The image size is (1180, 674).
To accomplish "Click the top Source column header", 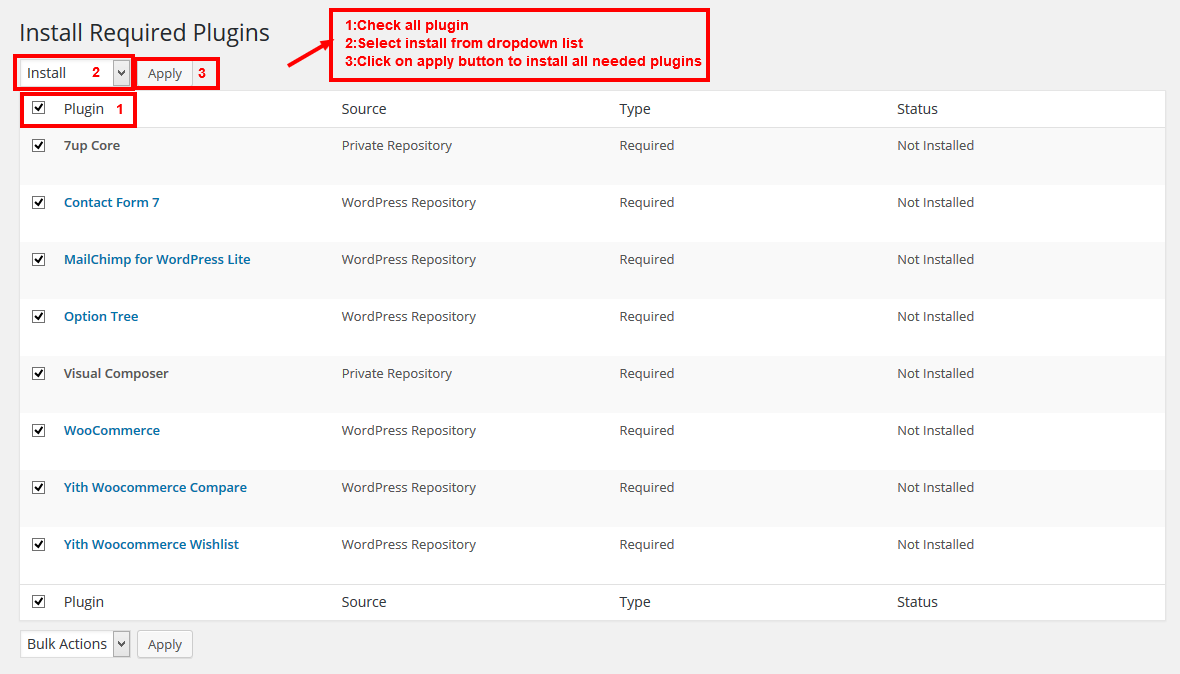I will [x=363, y=109].
